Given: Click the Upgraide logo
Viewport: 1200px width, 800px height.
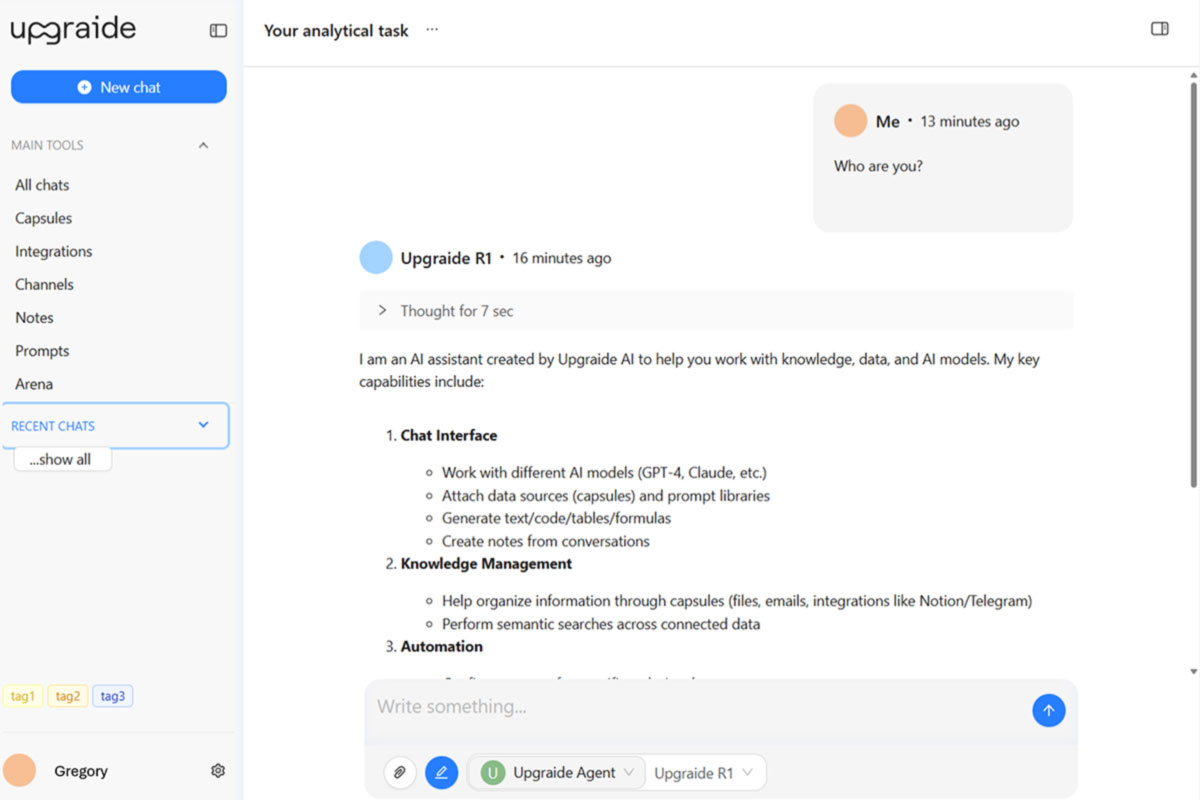Looking at the screenshot, I should (73, 30).
